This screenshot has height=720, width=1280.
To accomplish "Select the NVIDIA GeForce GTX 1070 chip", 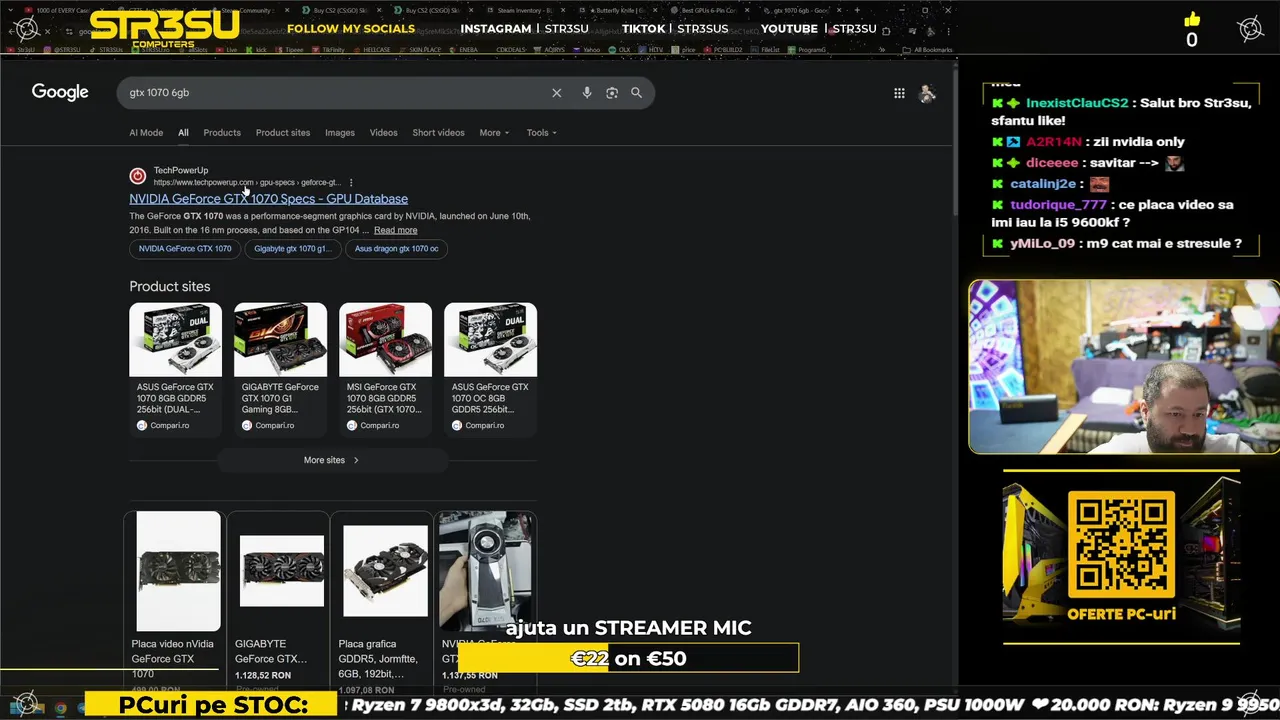I will coord(185,249).
